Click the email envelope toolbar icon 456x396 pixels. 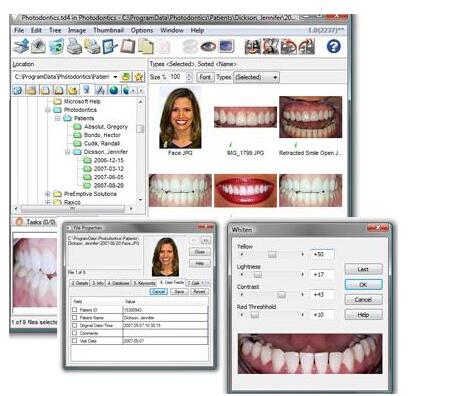(x=39, y=46)
